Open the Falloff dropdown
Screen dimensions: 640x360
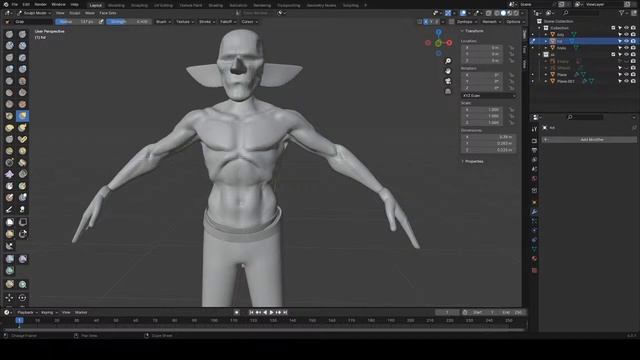(228, 22)
